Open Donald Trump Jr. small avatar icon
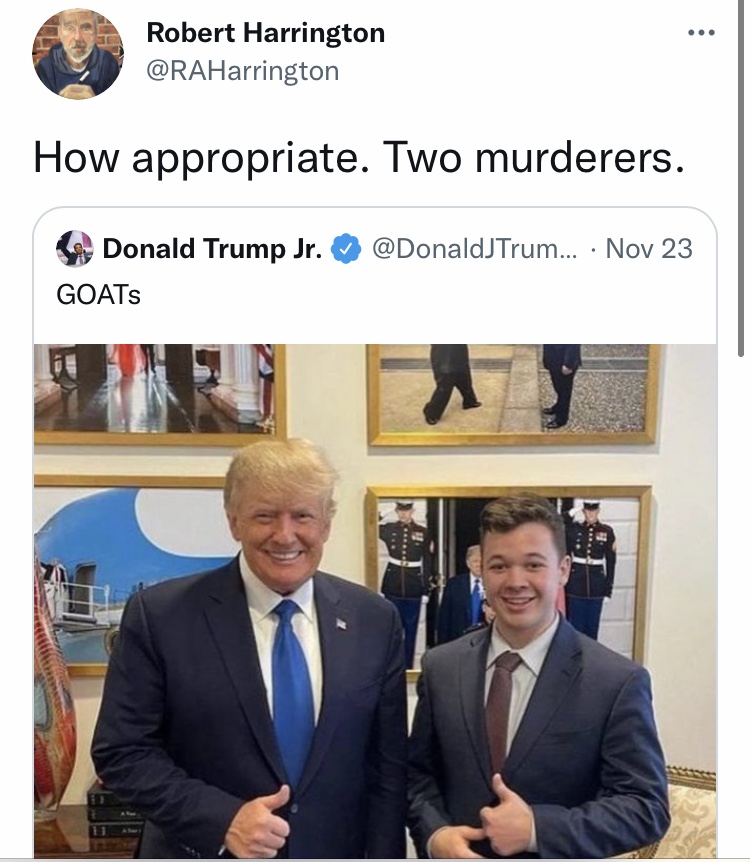 [x=74, y=248]
